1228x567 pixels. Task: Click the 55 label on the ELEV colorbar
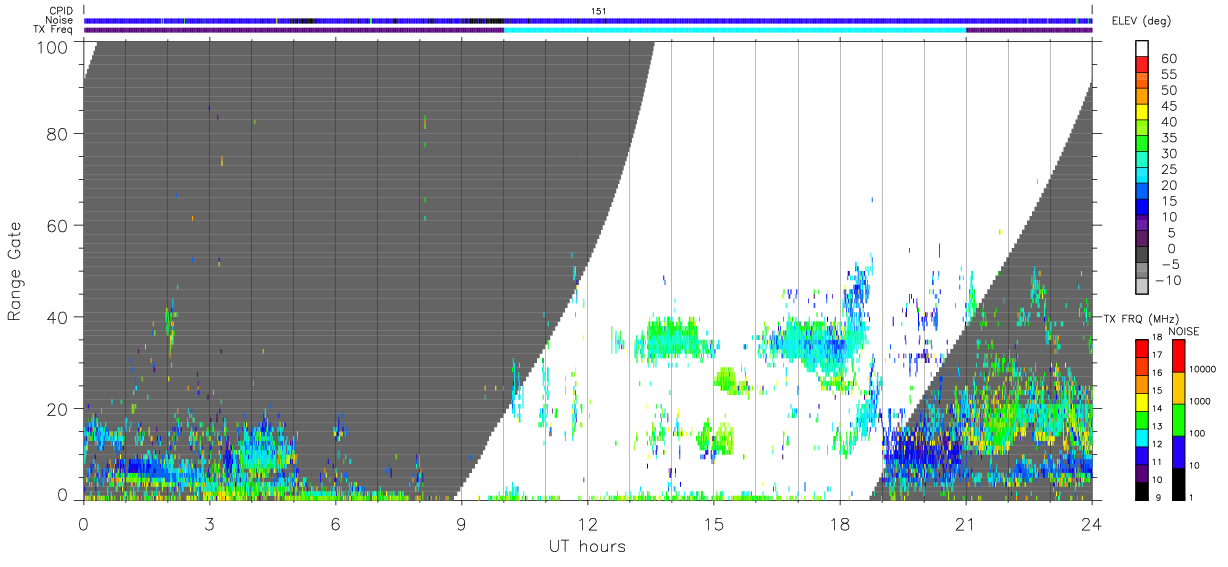tap(1167, 75)
